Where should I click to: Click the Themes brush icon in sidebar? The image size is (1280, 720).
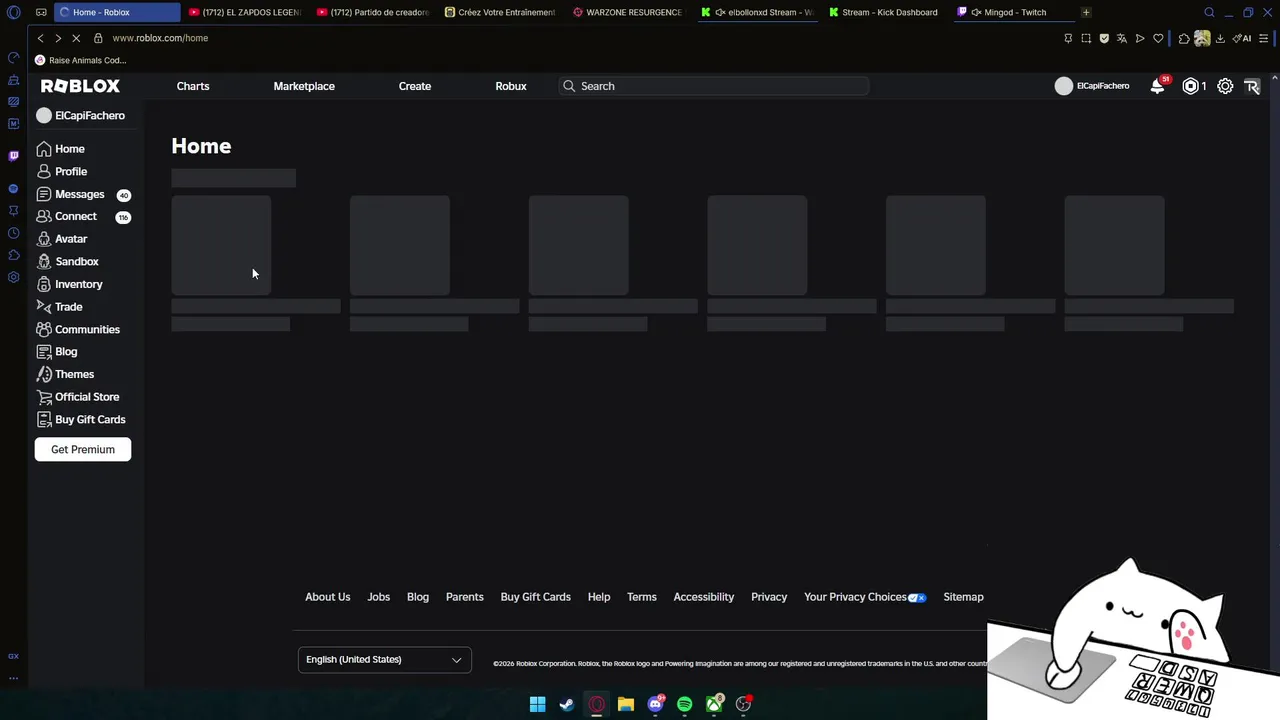coord(44,374)
